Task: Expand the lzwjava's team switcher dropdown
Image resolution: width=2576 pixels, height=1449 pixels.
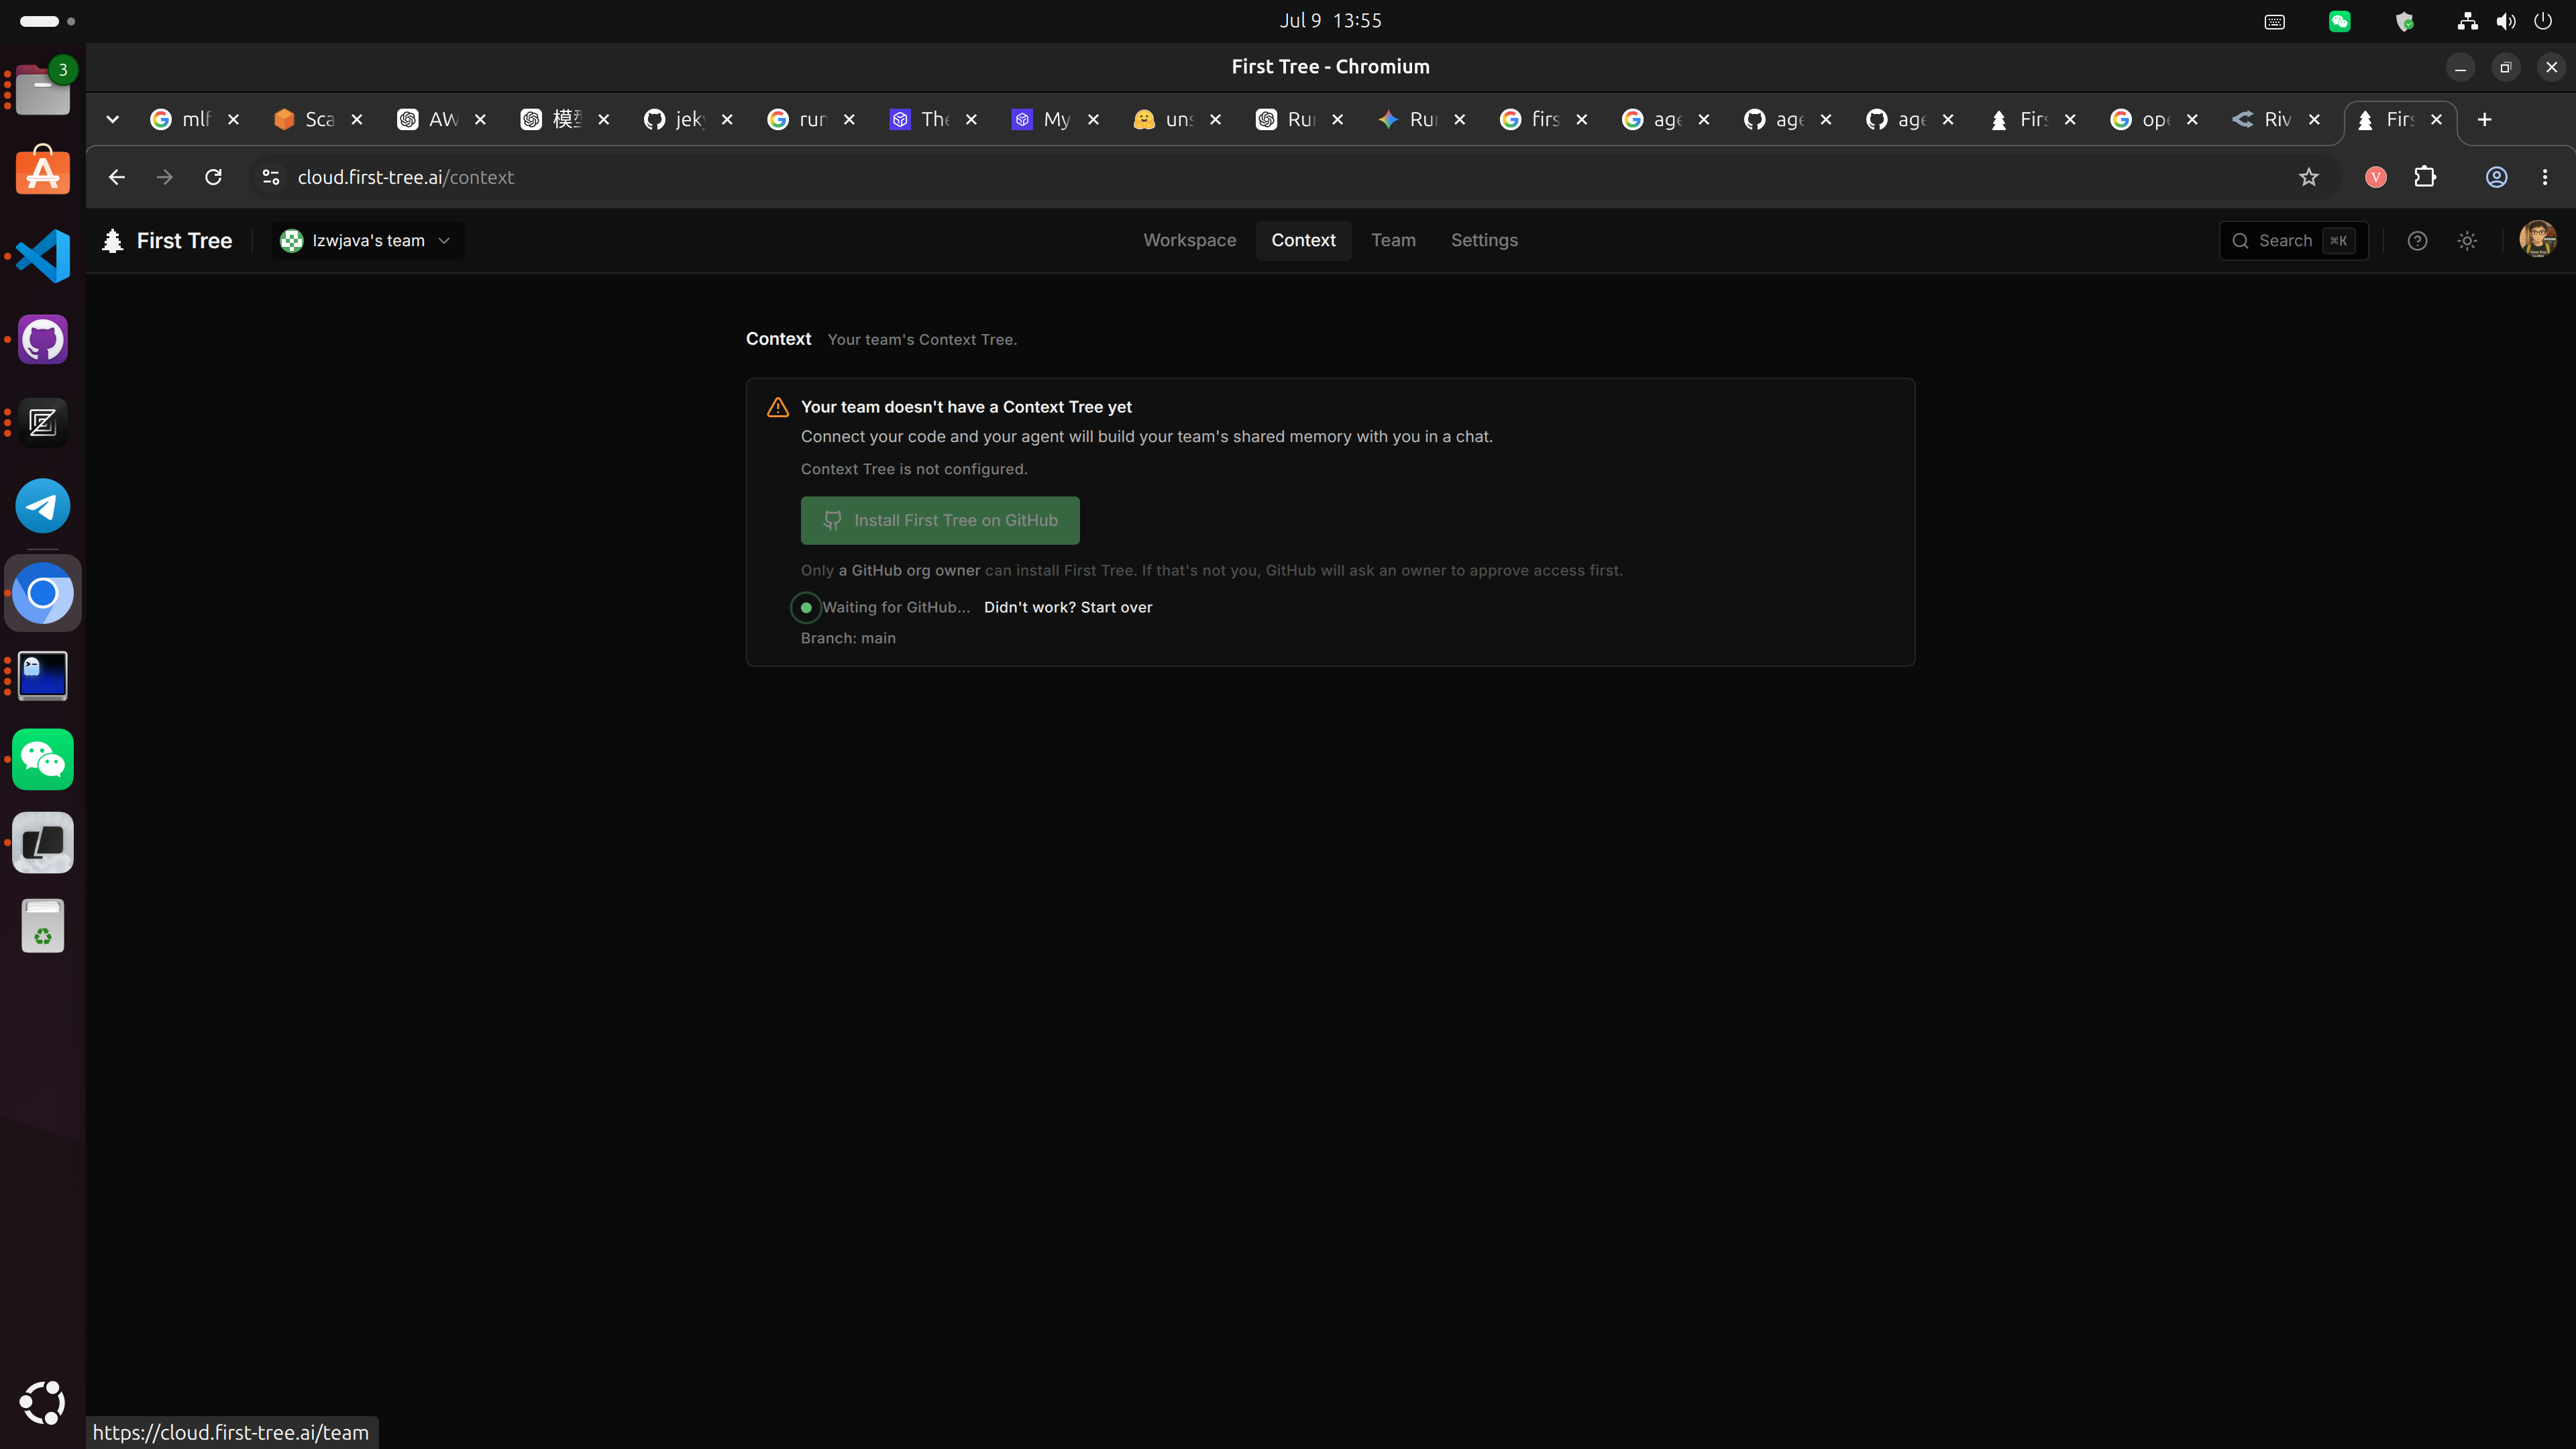Action: tap(367, 240)
